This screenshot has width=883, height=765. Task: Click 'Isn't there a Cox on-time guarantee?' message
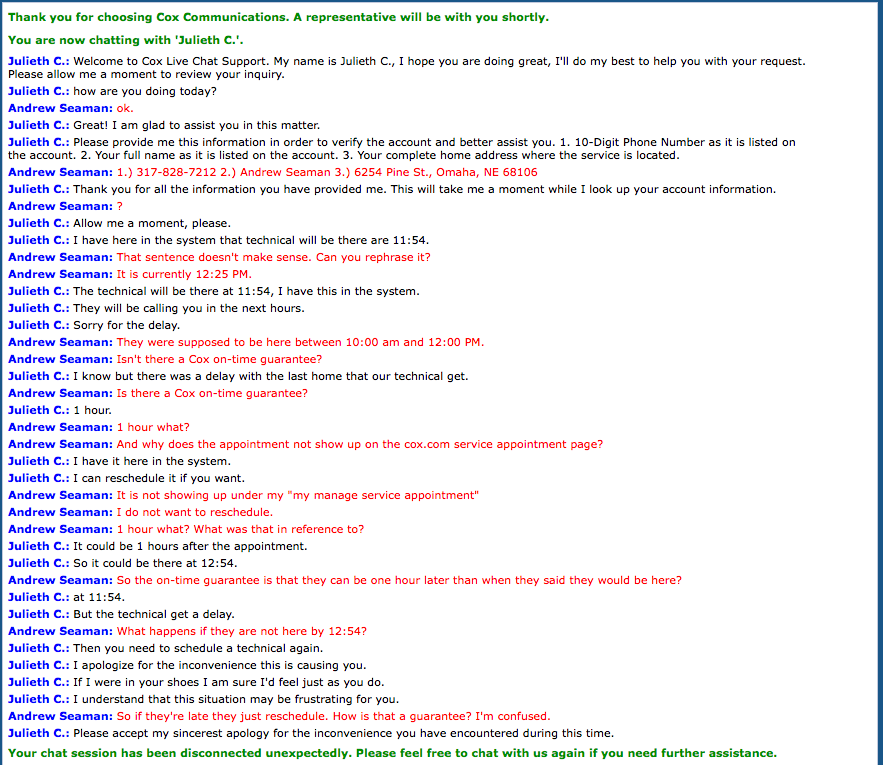165,359
